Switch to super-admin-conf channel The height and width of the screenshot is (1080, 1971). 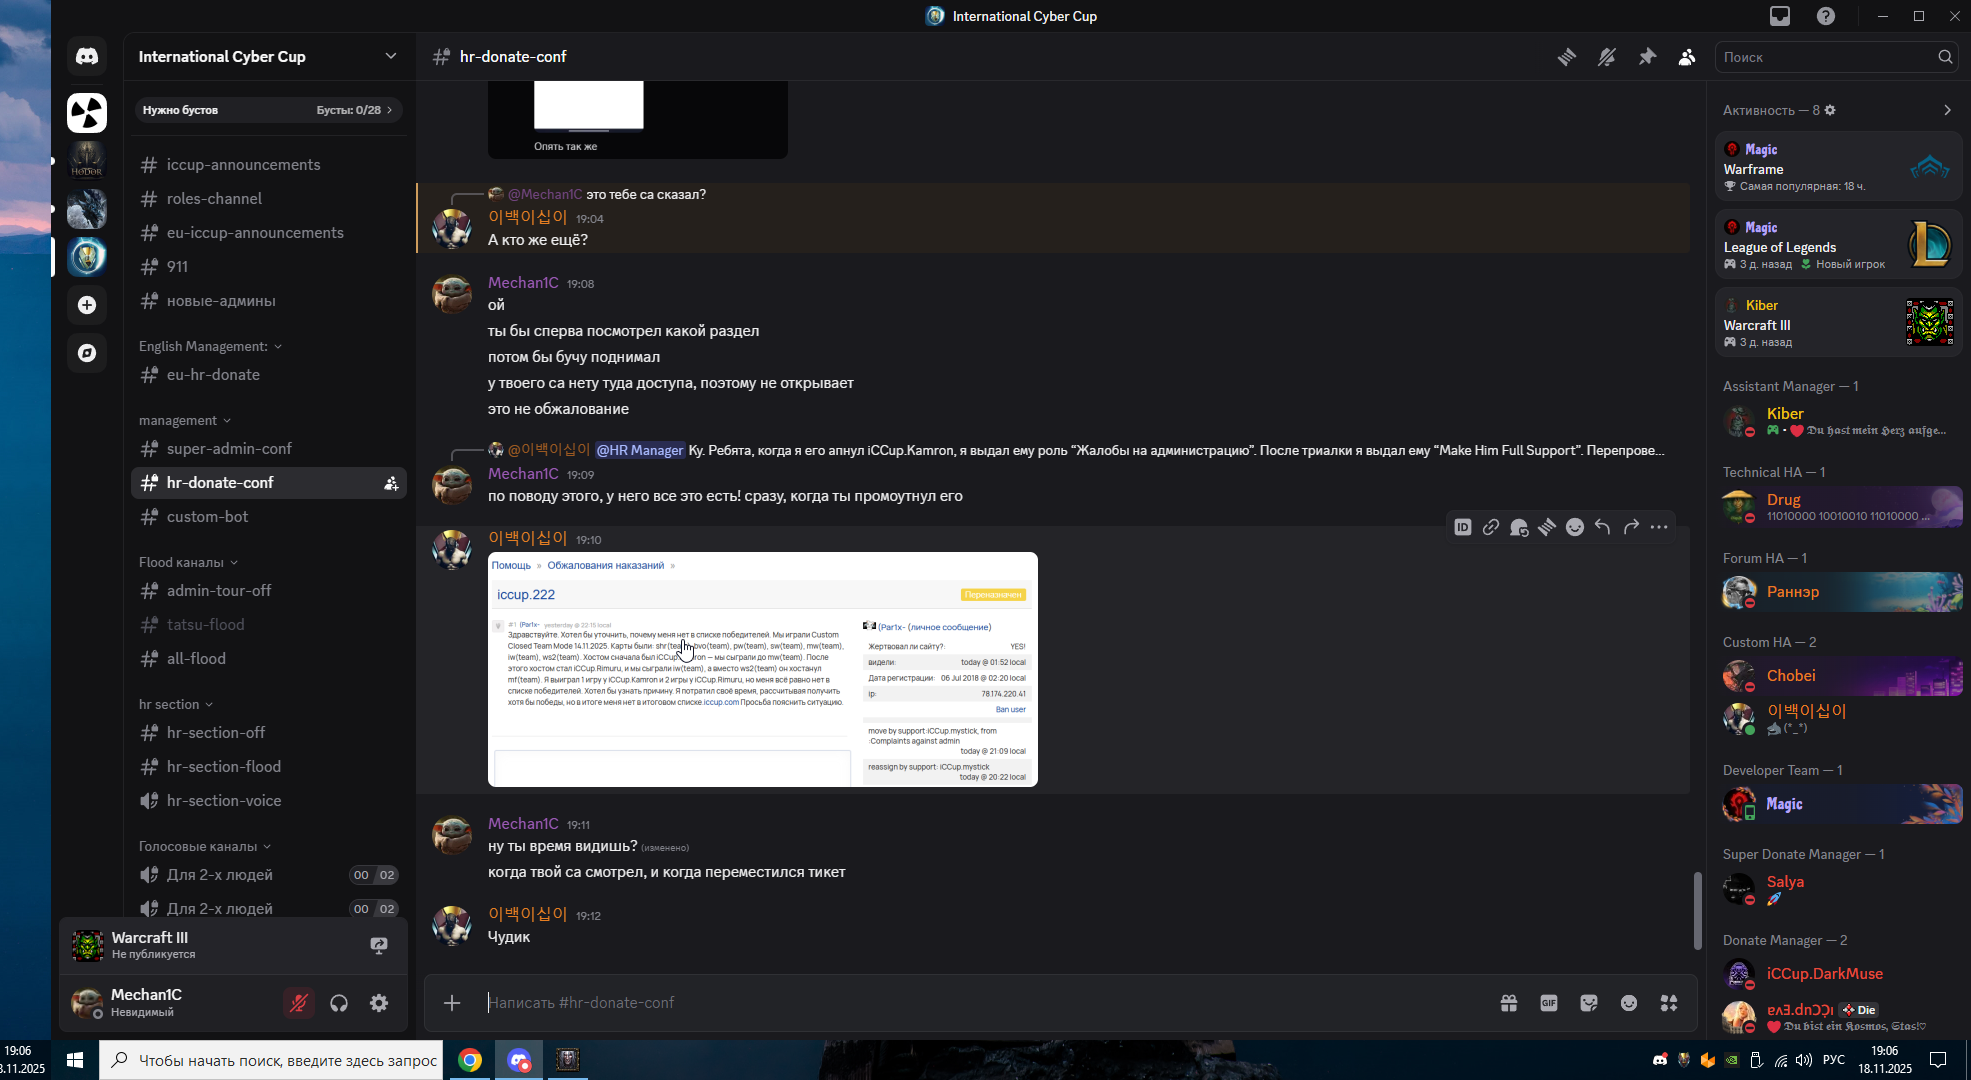[229, 449]
